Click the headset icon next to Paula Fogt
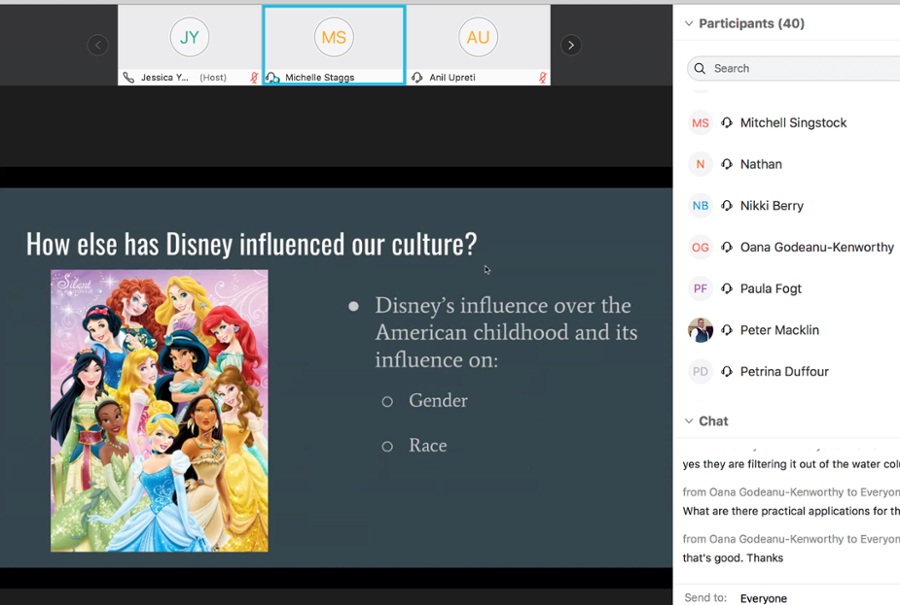This screenshot has width=900, height=605. [727, 289]
